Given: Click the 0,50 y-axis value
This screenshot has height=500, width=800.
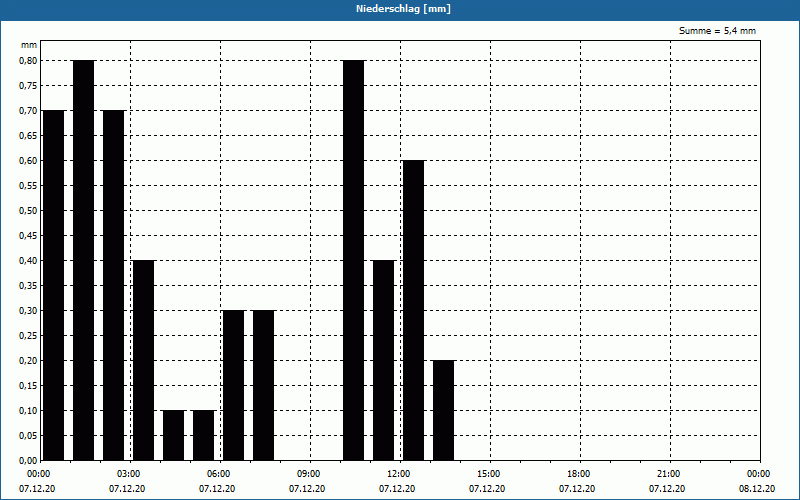Looking at the screenshot, I should click(x=28, y=210).
